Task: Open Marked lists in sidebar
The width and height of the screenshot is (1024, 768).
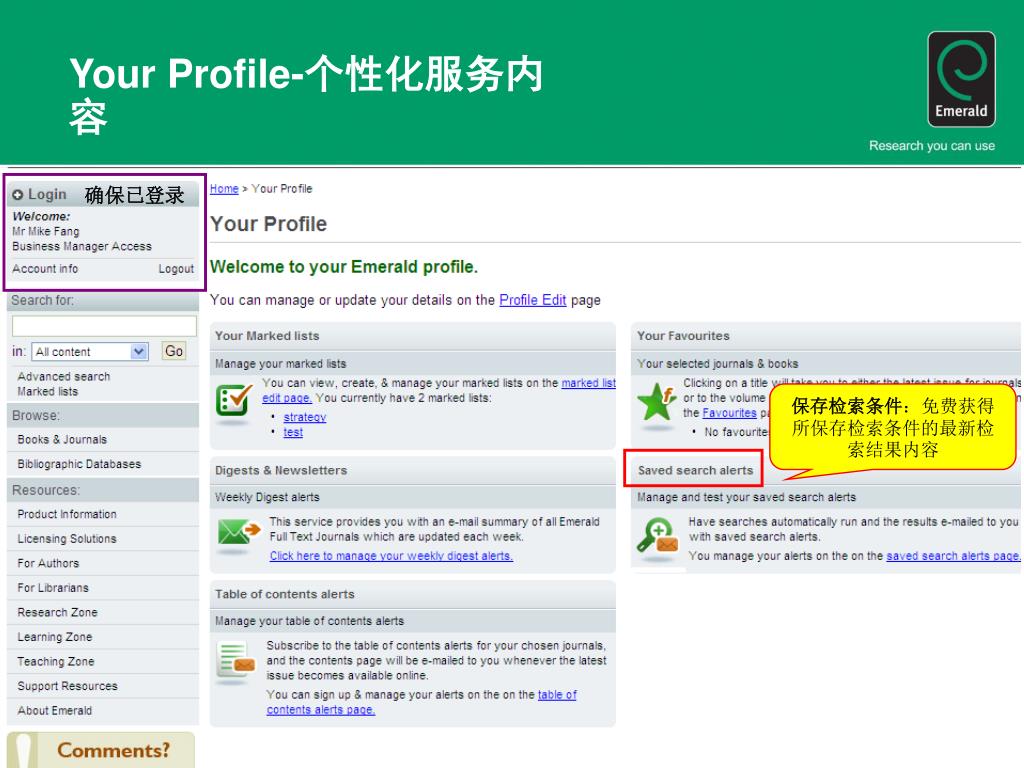Action: click(x=48, y=391)
